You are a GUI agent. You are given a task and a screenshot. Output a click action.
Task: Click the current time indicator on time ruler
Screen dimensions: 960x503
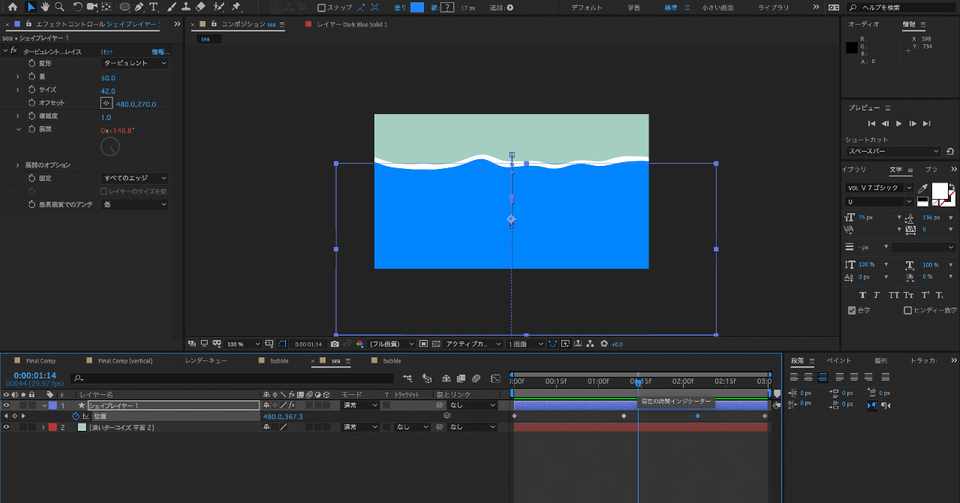tap(638, 382)
